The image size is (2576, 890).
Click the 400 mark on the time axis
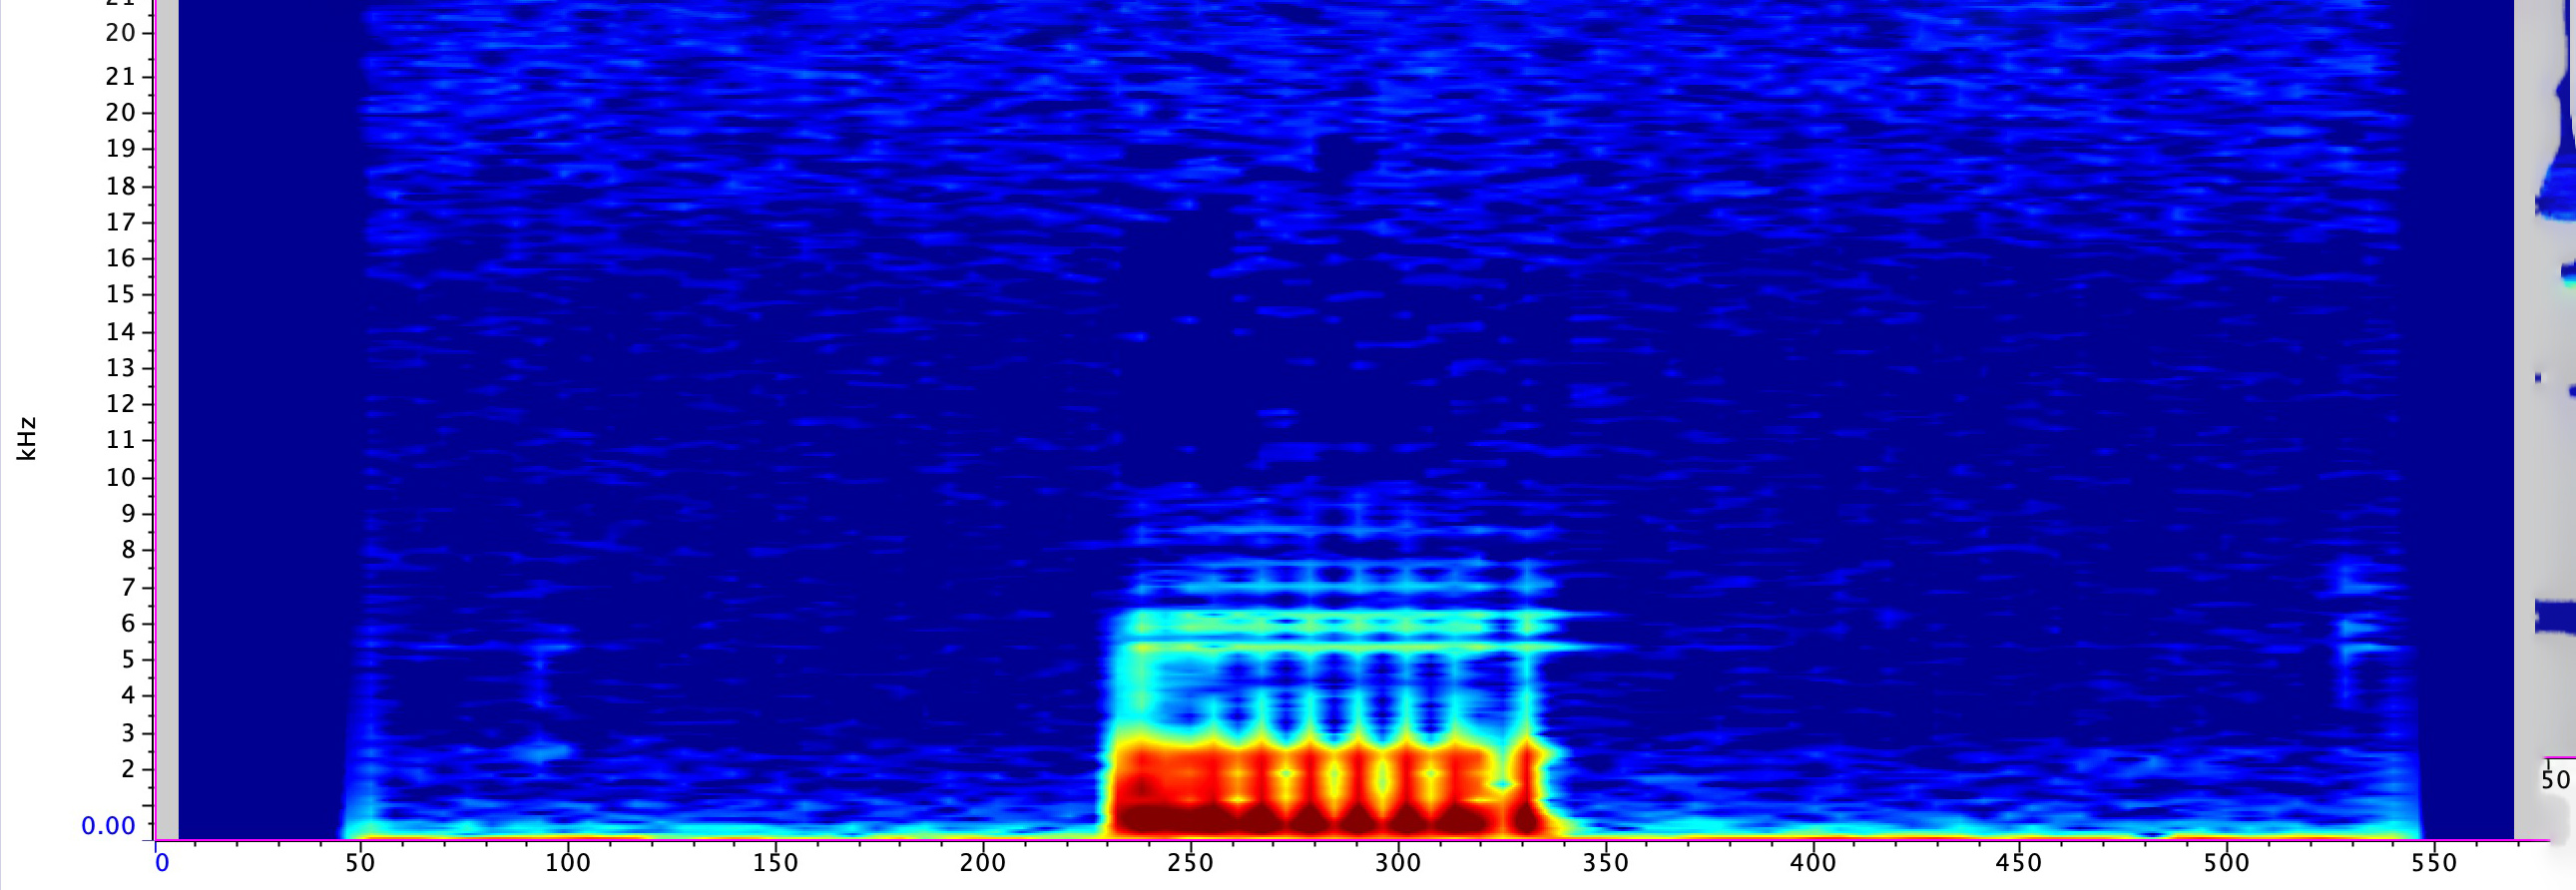point(1812,863)
